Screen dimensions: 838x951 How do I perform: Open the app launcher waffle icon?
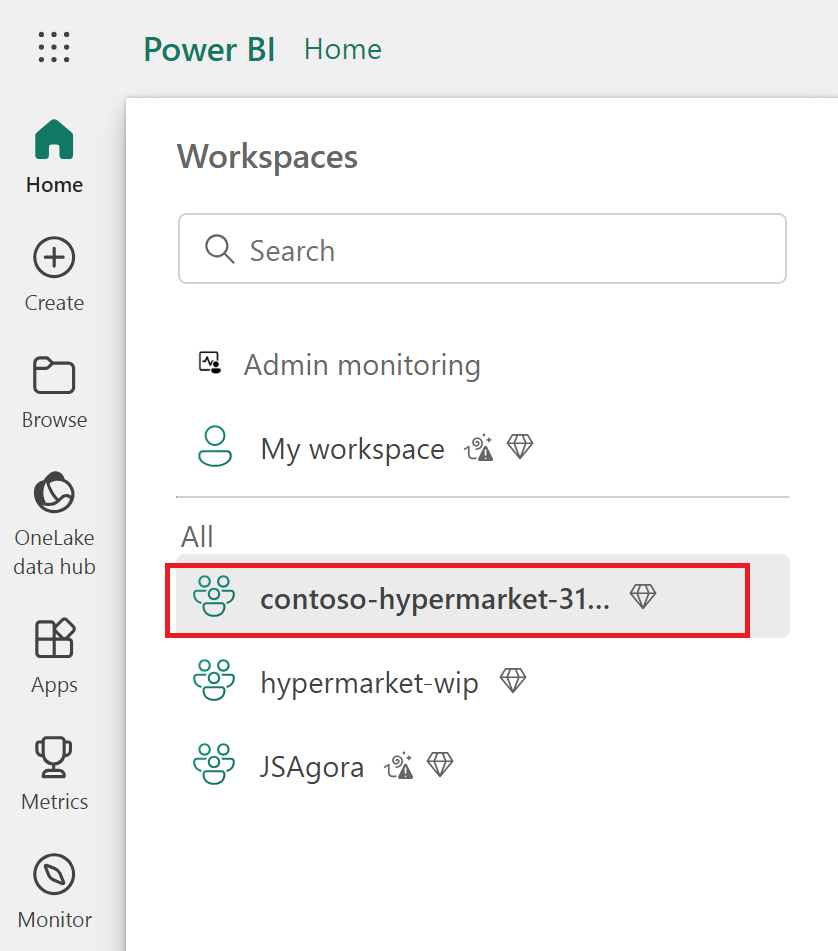pyautogui.click(x=54, y=47)
